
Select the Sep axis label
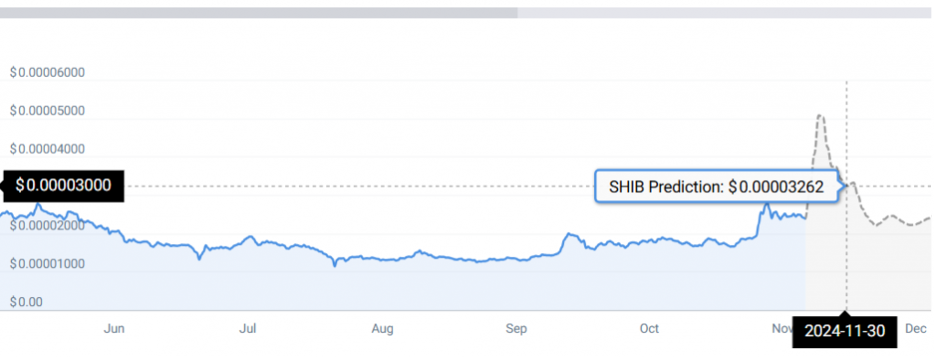516,329
